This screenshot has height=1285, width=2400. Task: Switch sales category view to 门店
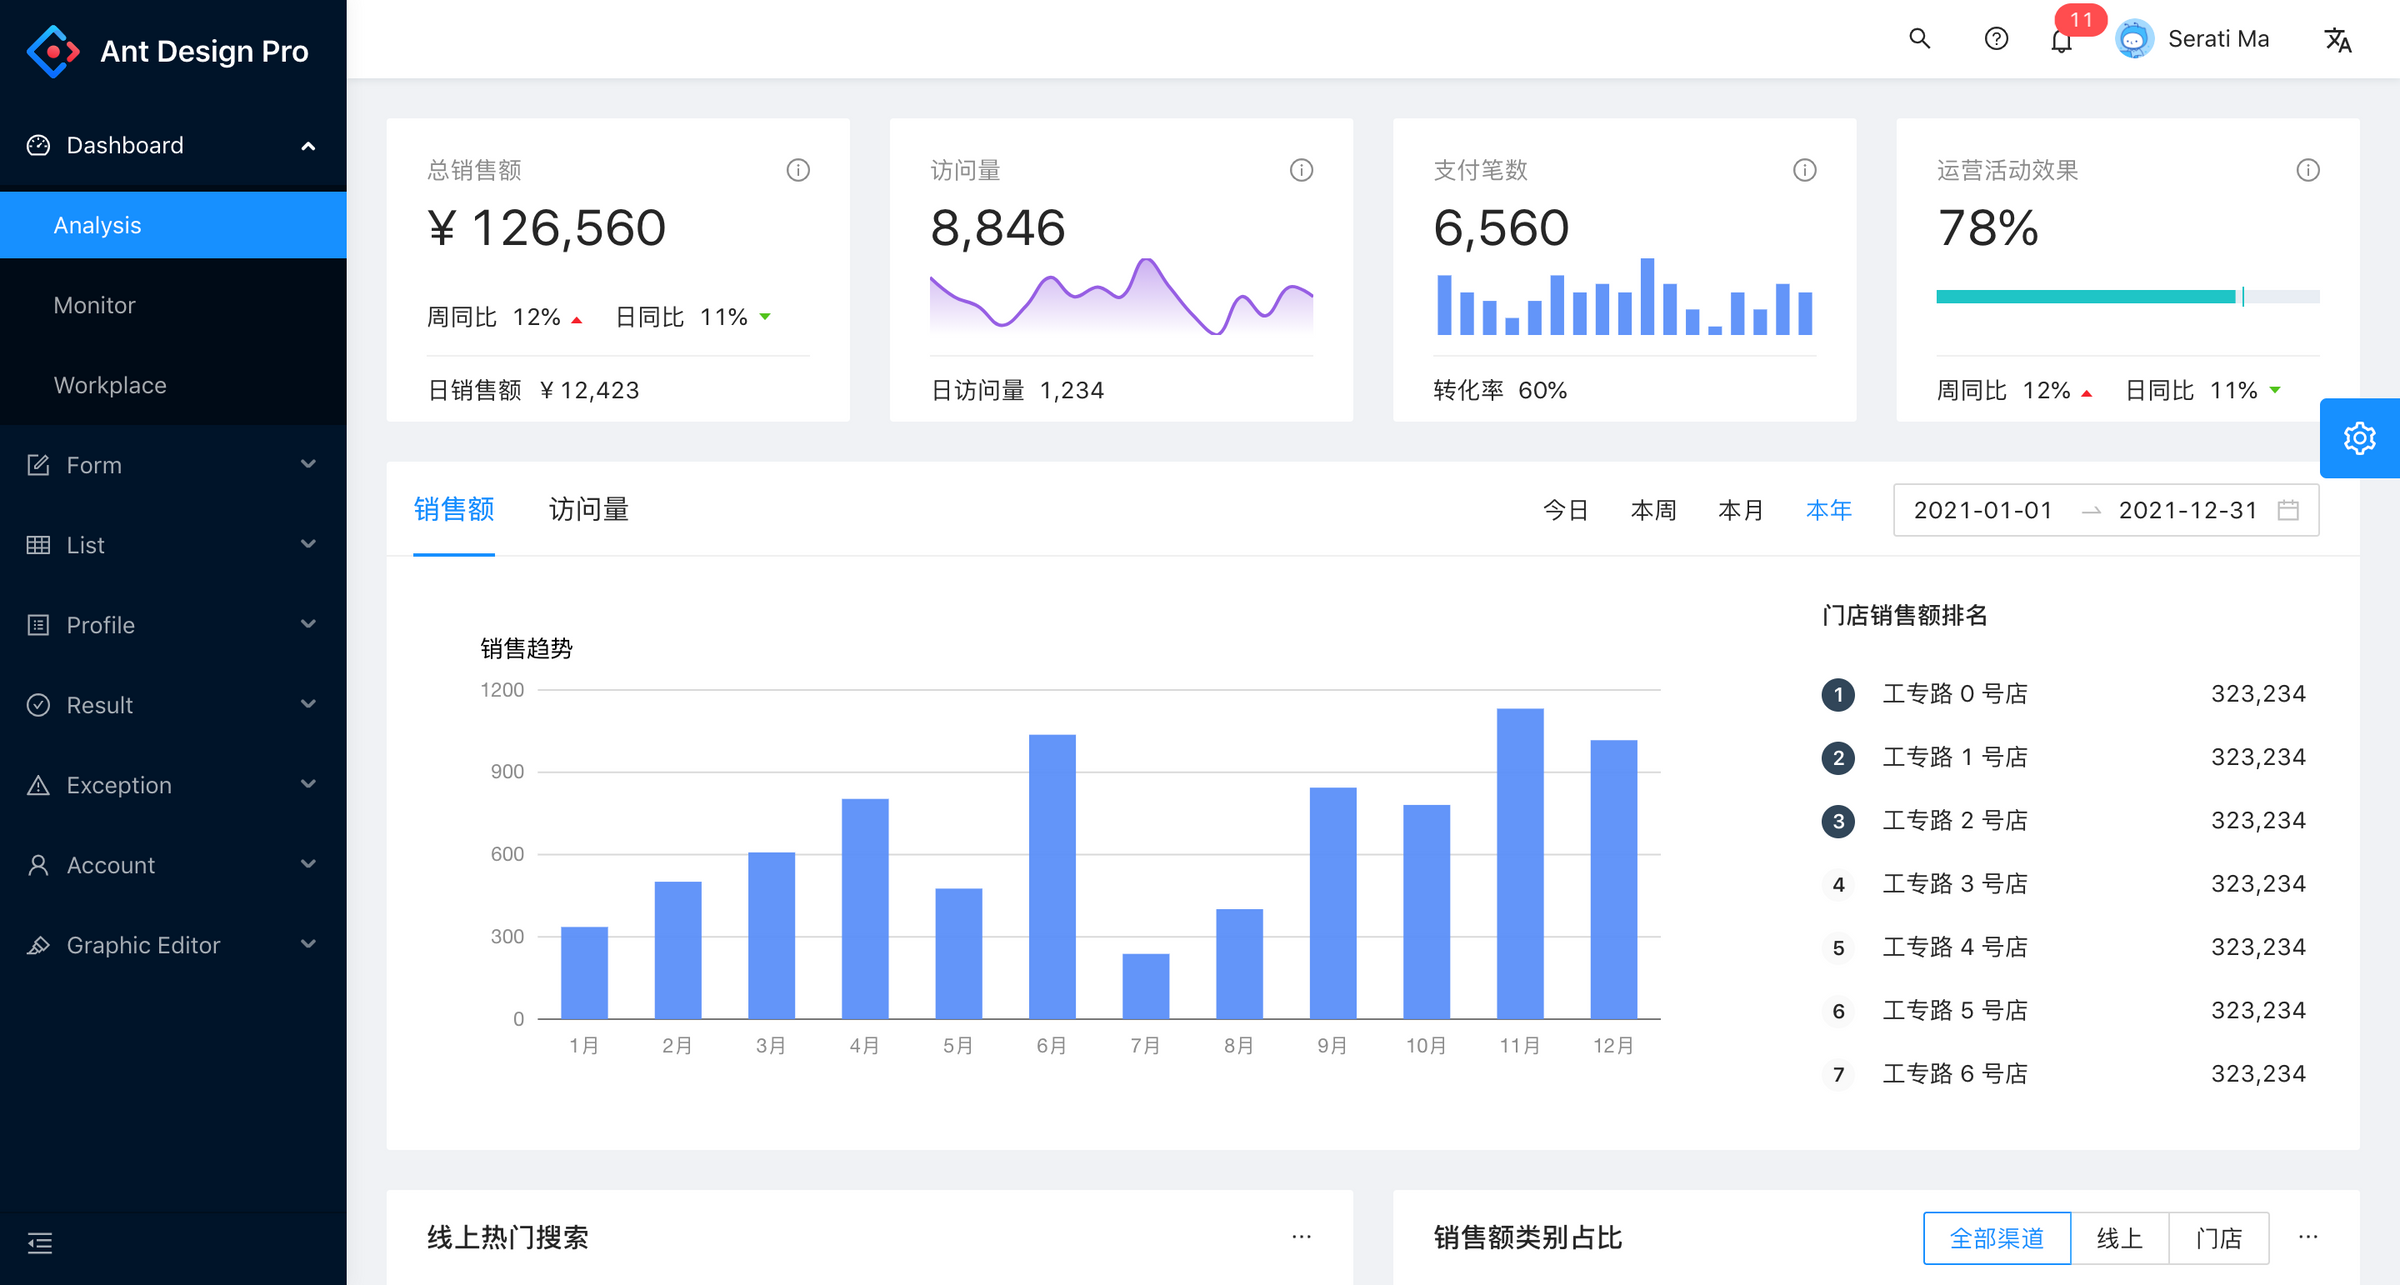point(2218,1237)
